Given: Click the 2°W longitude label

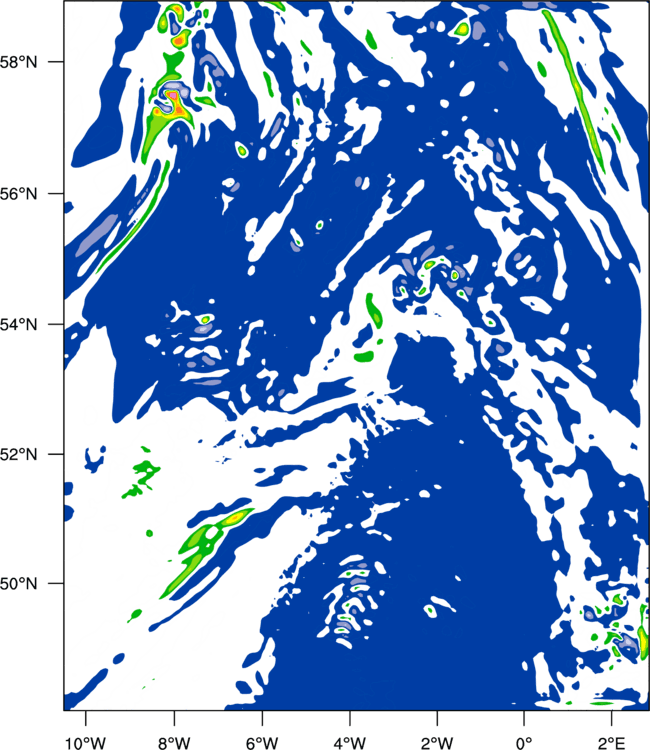Looking at the screenshot, I should click(437, 743).
